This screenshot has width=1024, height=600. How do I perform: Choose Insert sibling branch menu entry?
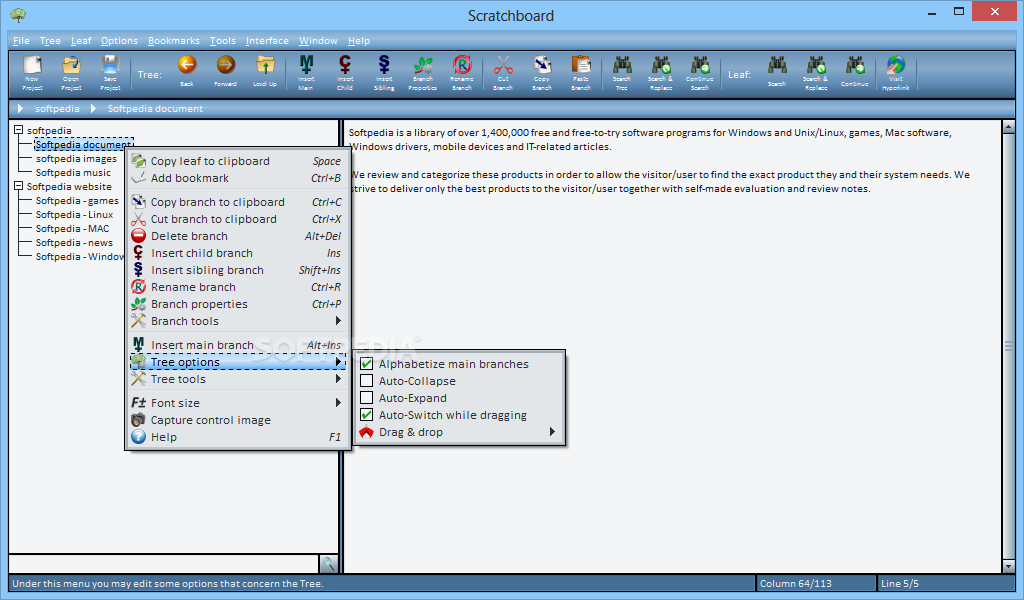tap(237, 270)
